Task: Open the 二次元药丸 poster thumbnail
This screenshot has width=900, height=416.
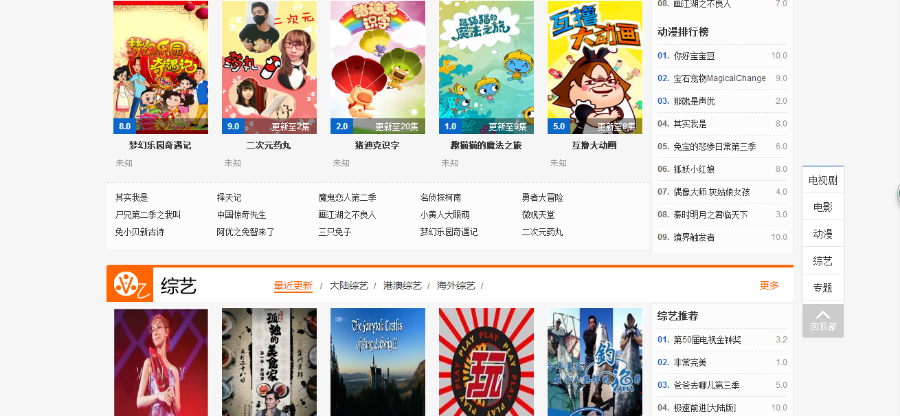Action: pos(269,67)
